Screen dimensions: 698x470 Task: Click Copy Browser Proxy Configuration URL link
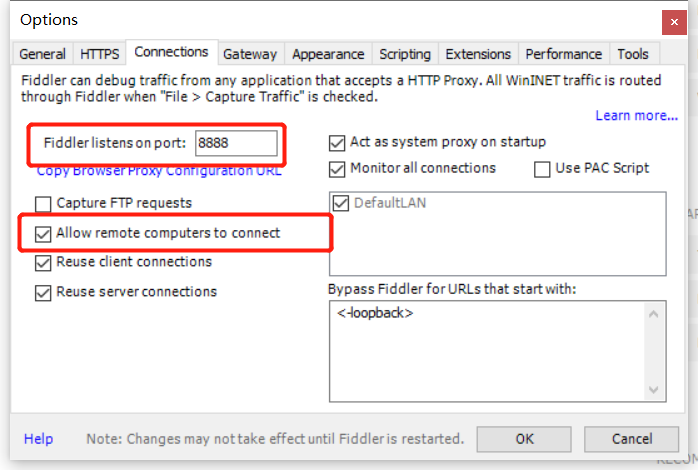click(159, 171)
